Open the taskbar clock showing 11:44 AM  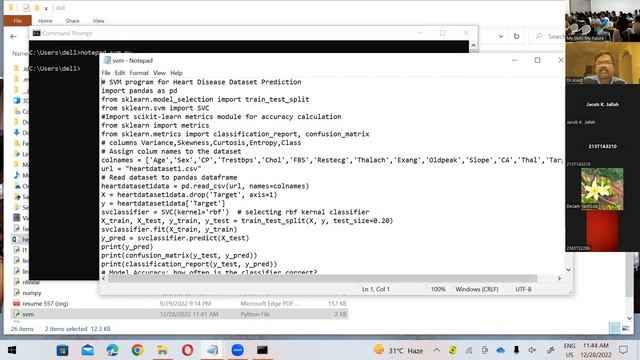tap(596, 350)
